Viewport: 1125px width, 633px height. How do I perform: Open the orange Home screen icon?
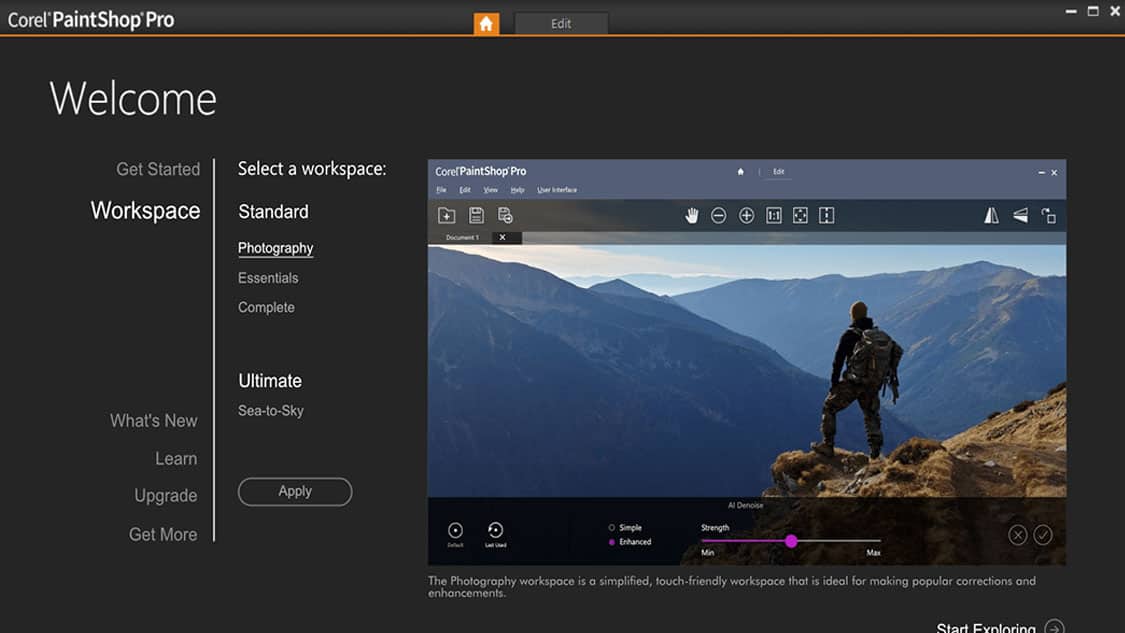485,22
